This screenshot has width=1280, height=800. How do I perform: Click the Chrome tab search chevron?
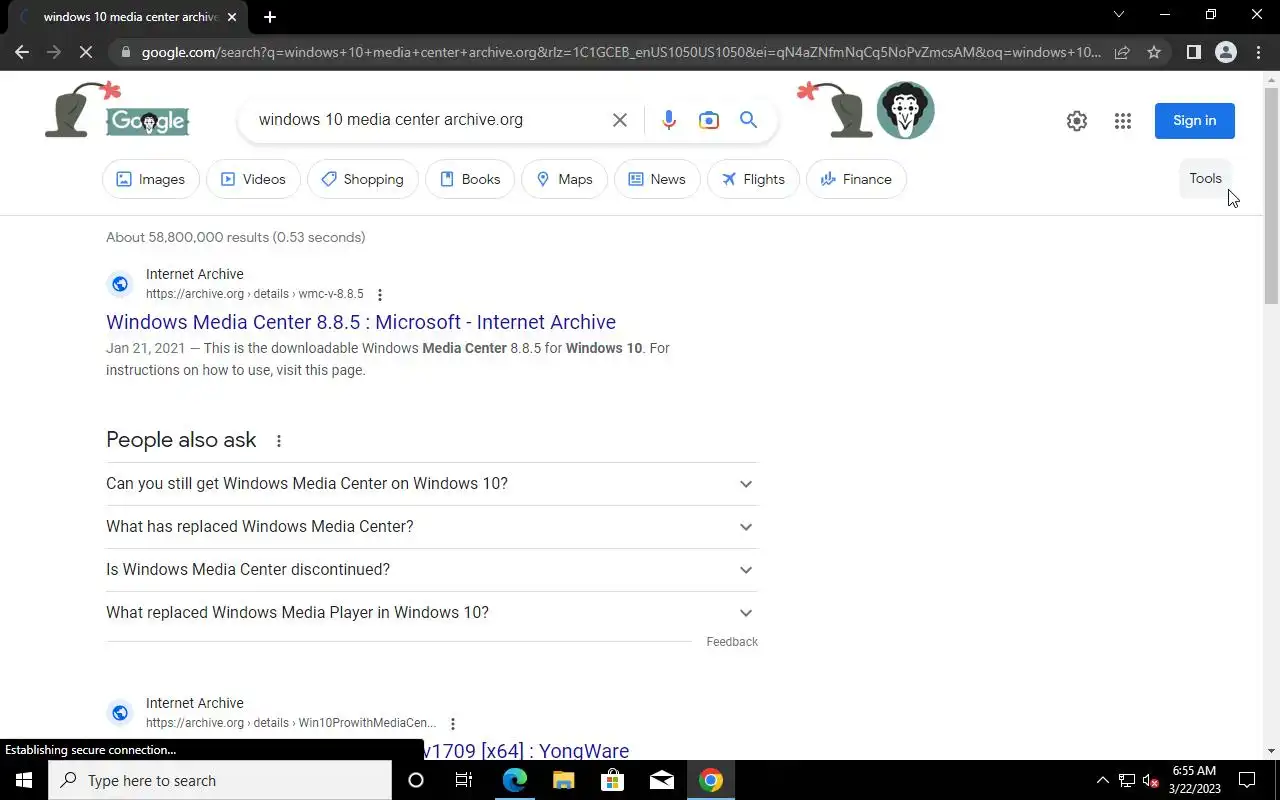point(1119,15)
